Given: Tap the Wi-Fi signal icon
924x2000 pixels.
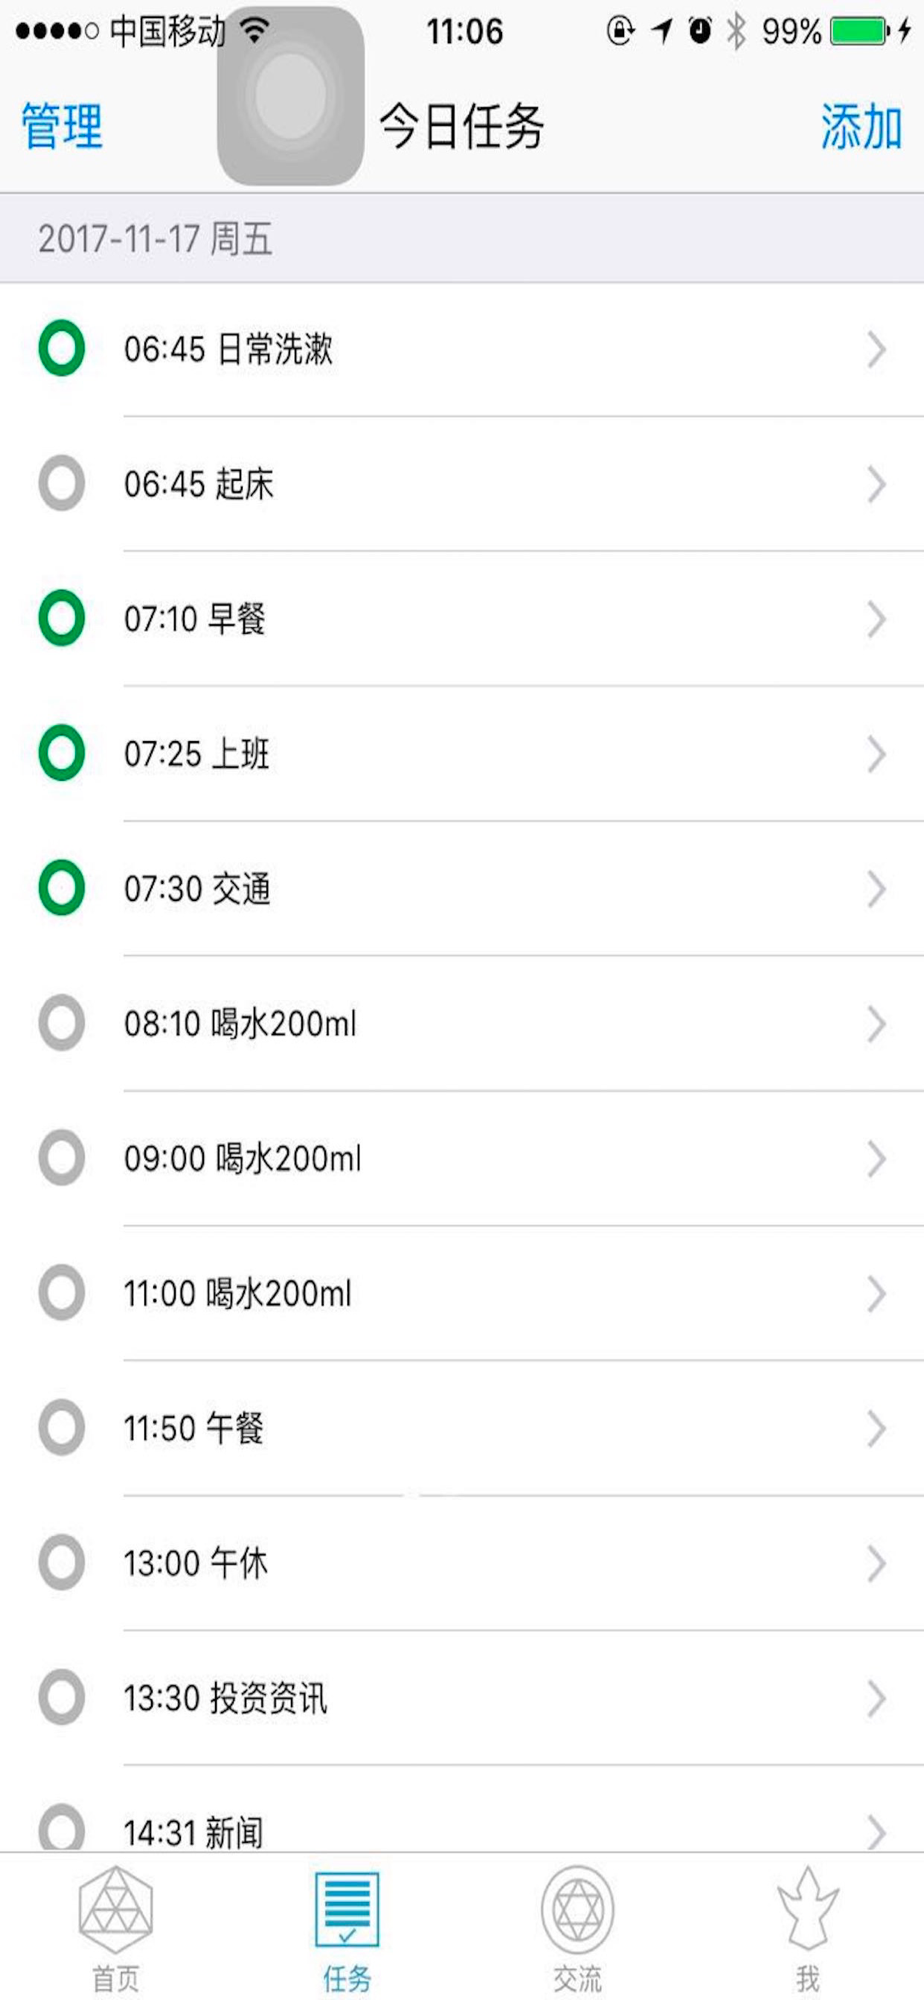Looking at the screenshot, I should (256, 30).
